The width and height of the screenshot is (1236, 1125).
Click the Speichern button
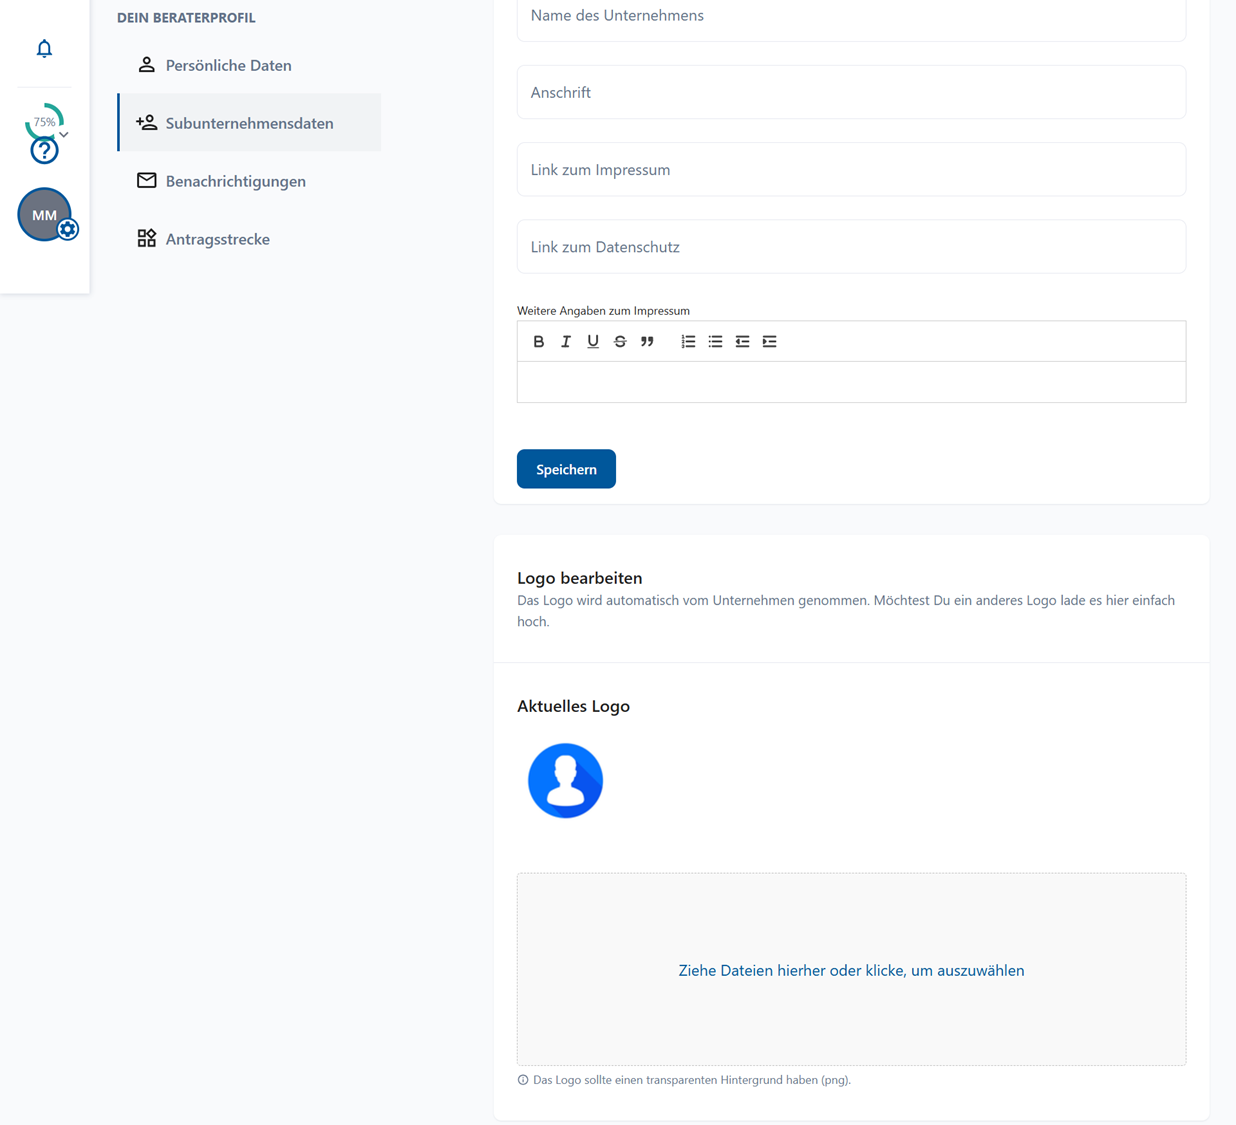tap(566, 469)
